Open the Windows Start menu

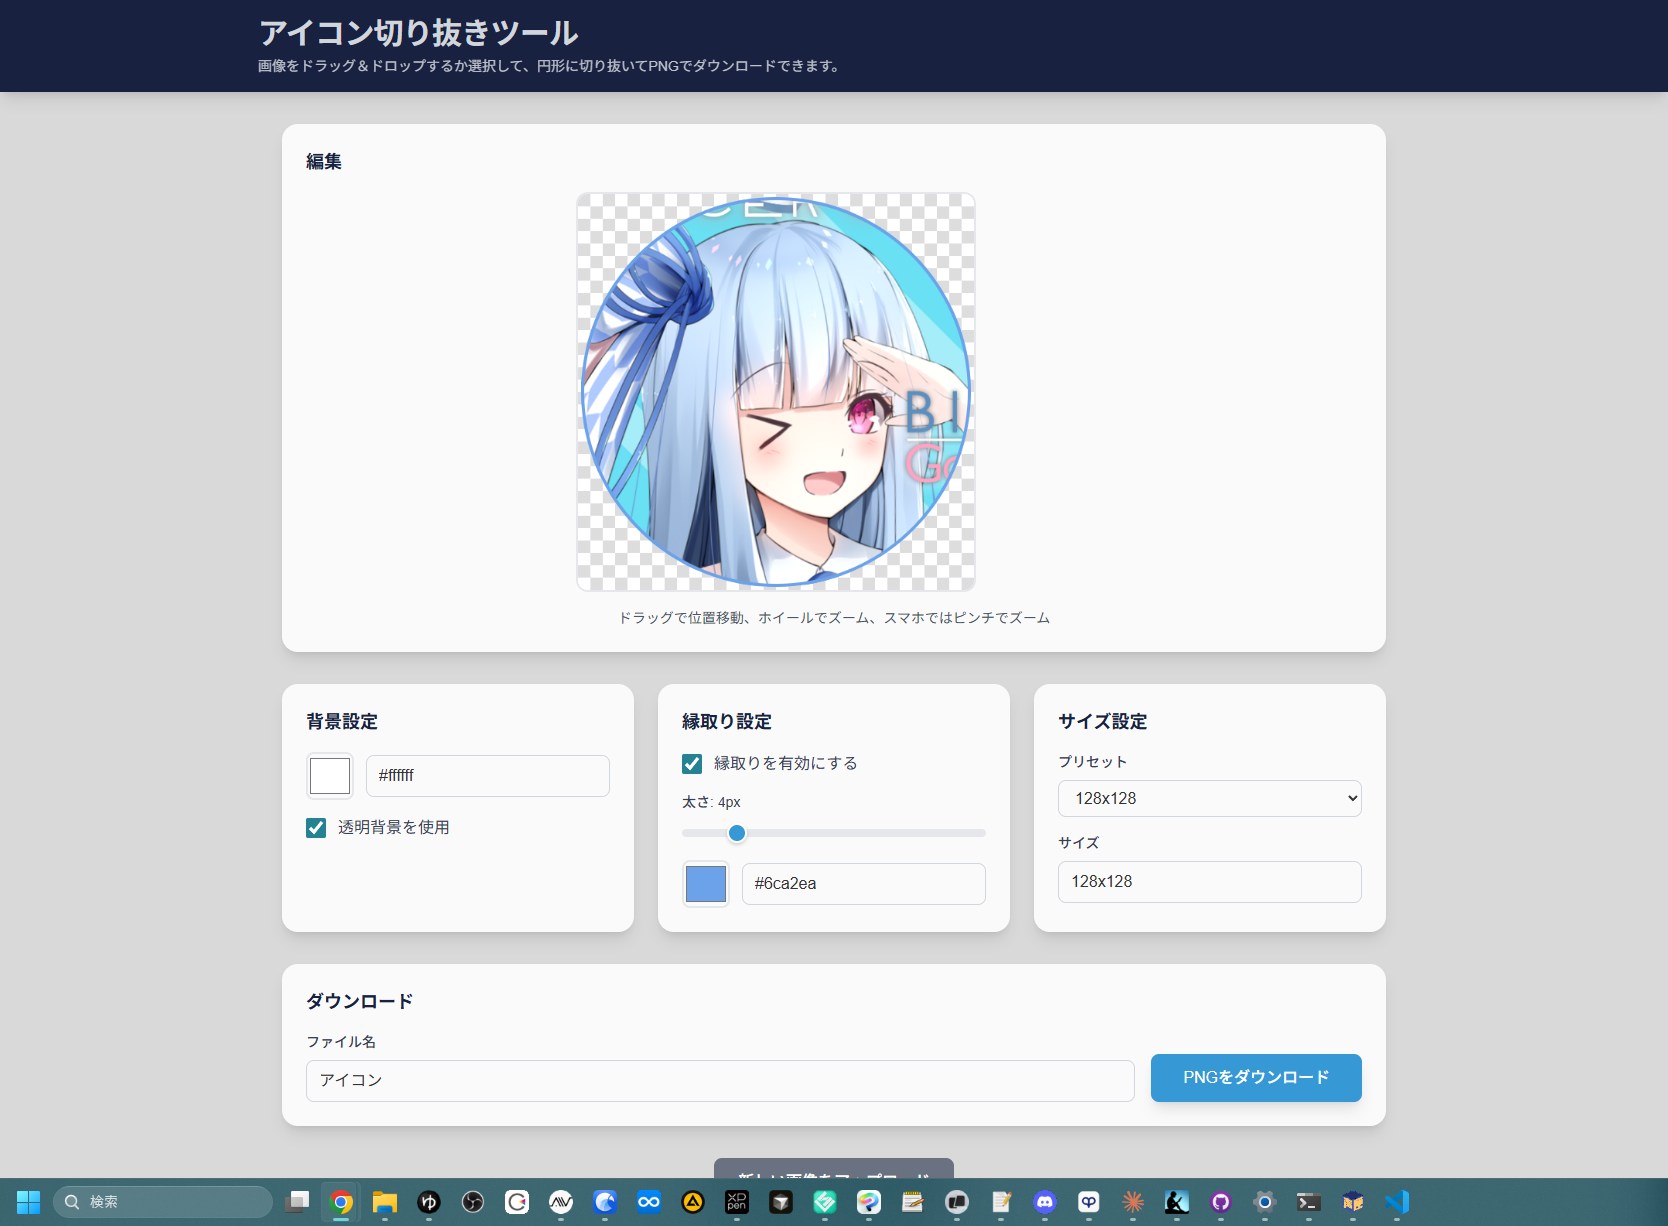(28, 1202)
